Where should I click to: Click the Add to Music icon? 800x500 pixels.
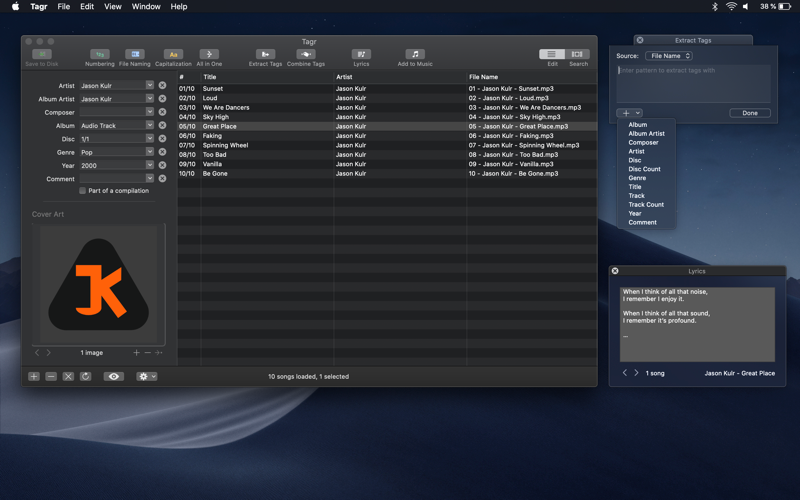415,55
